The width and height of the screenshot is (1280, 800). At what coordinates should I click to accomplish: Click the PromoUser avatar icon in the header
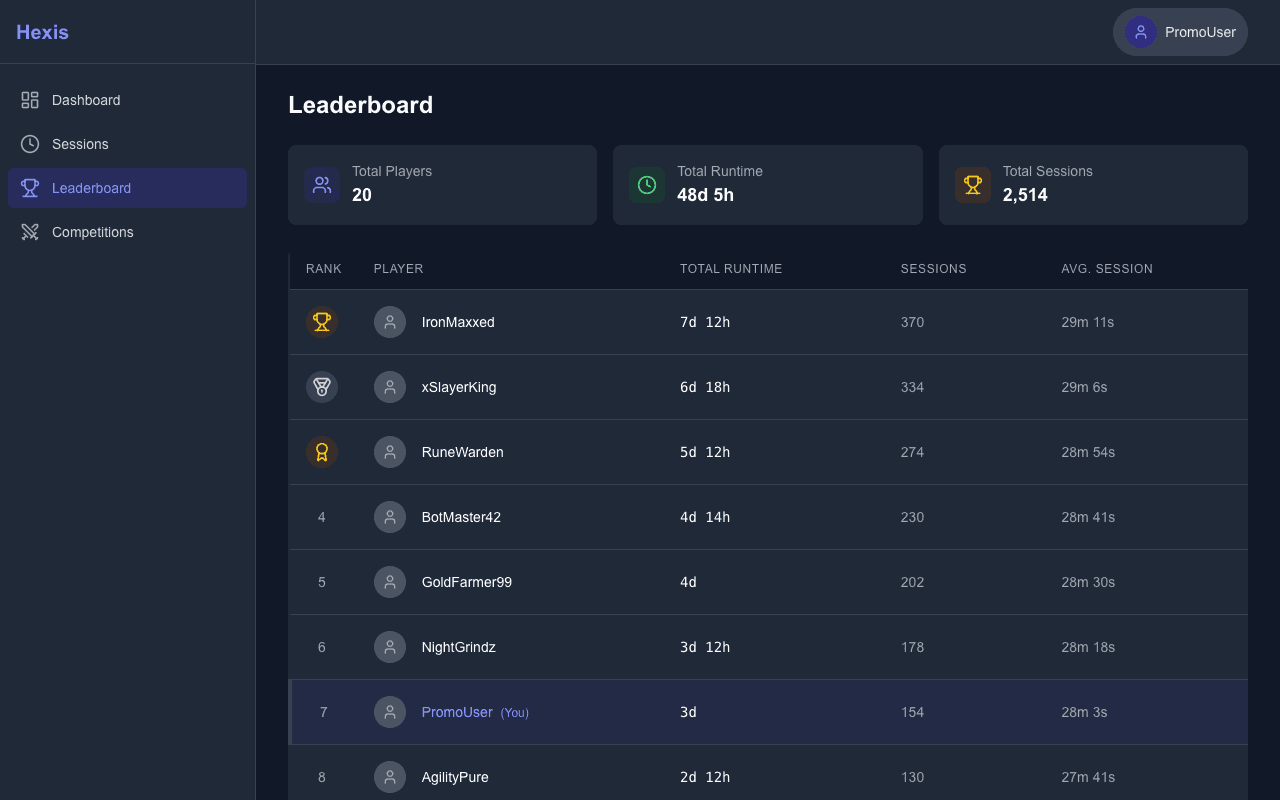pos(1141,32)
